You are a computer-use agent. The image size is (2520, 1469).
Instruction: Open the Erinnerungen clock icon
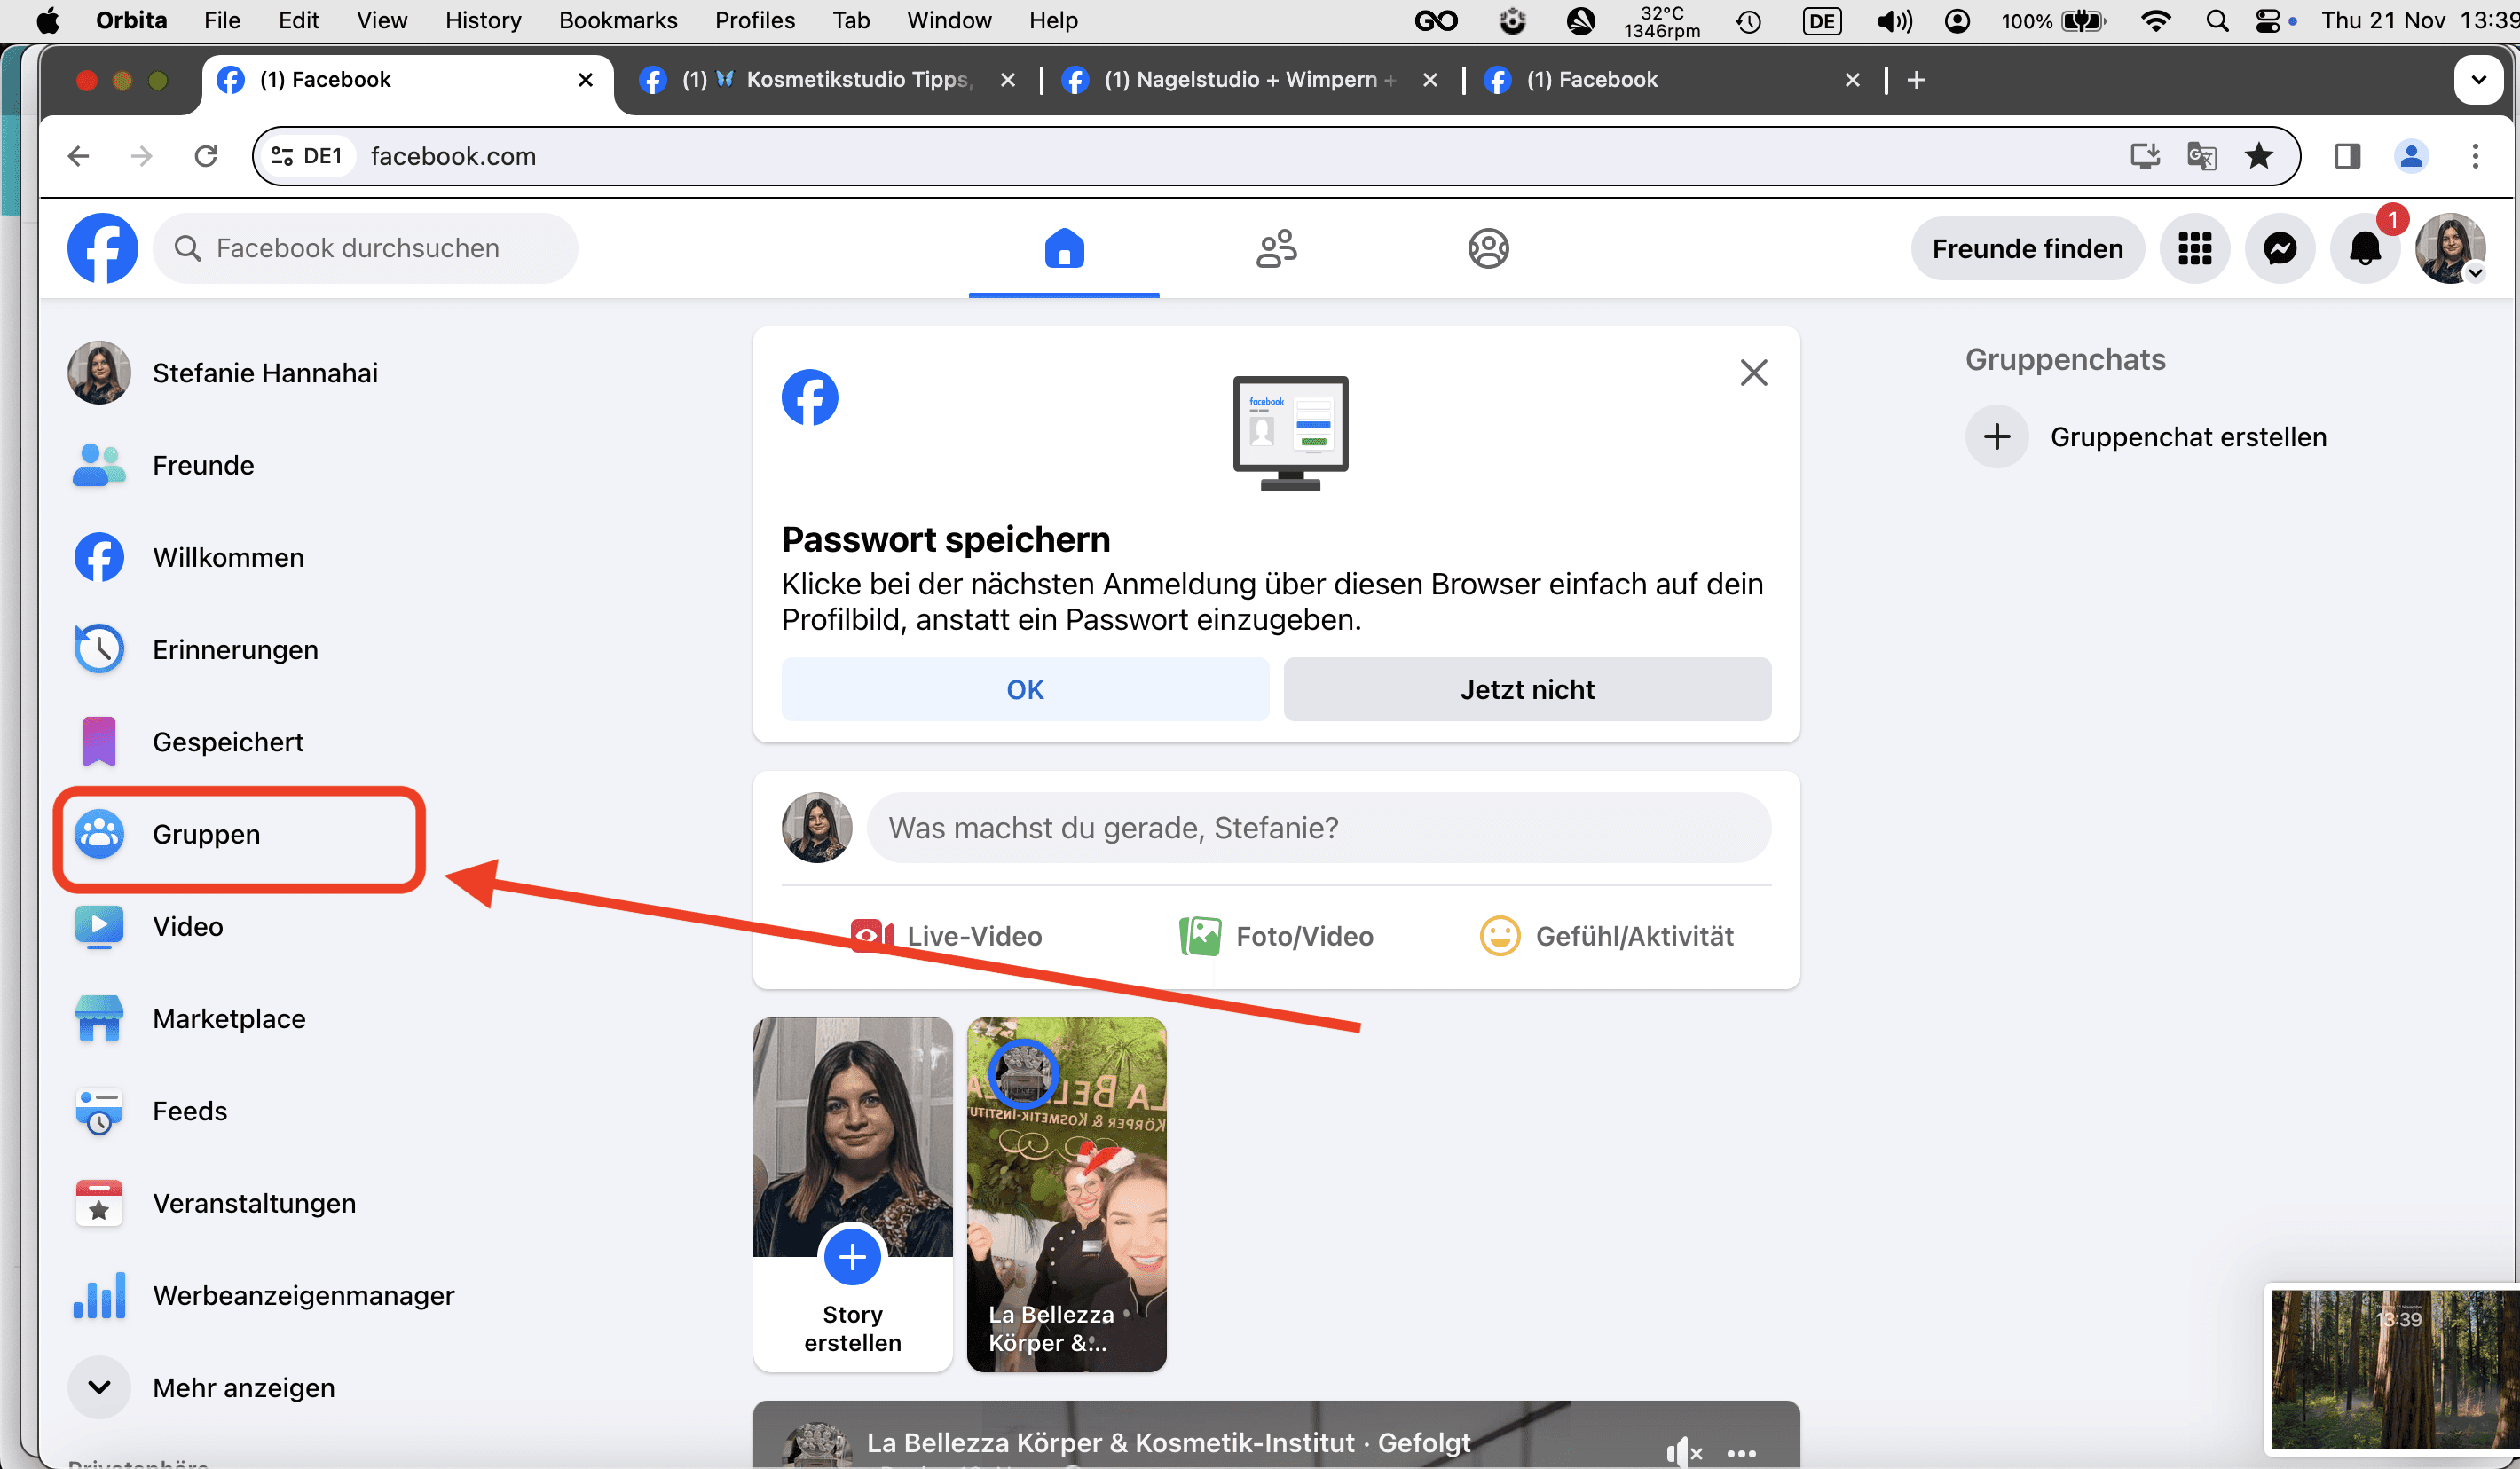99,649
